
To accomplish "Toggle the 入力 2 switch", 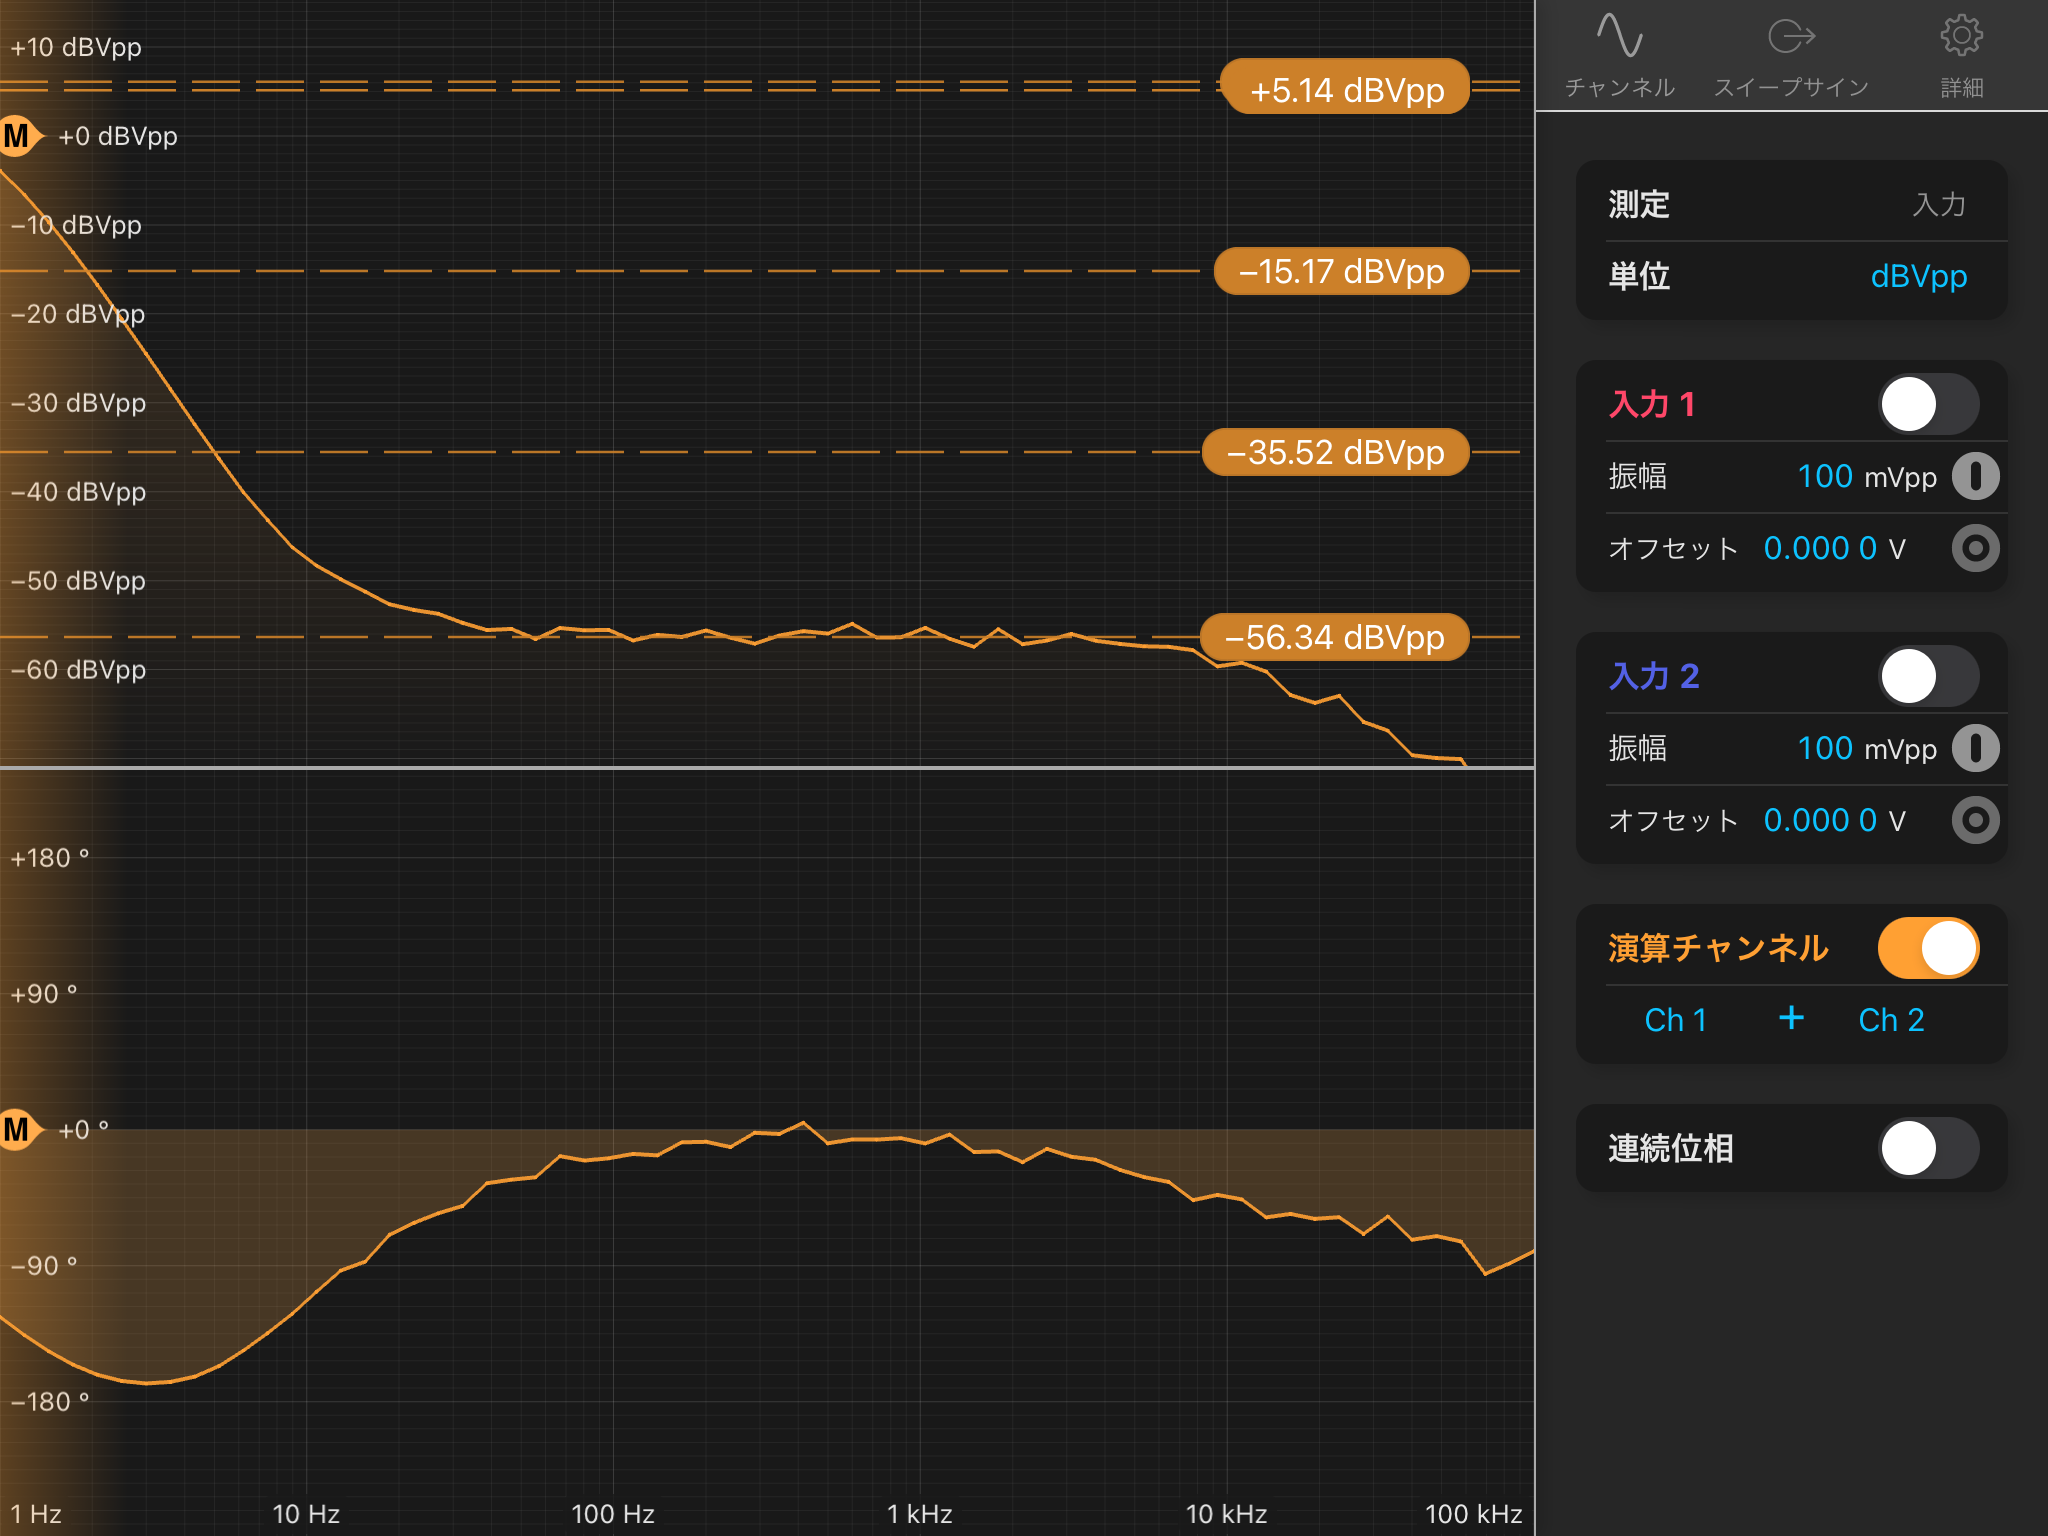I will pyautogui.click(x=1928, y=676).
